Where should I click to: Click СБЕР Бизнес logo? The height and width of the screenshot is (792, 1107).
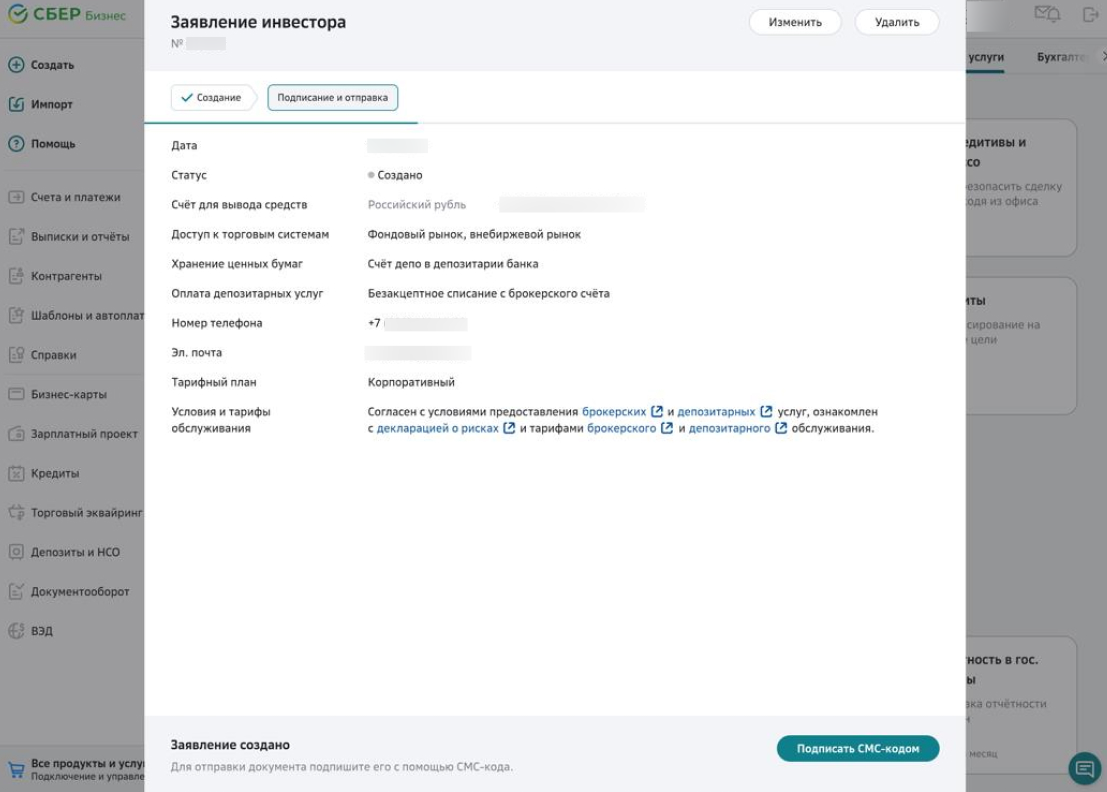point(67,16)
